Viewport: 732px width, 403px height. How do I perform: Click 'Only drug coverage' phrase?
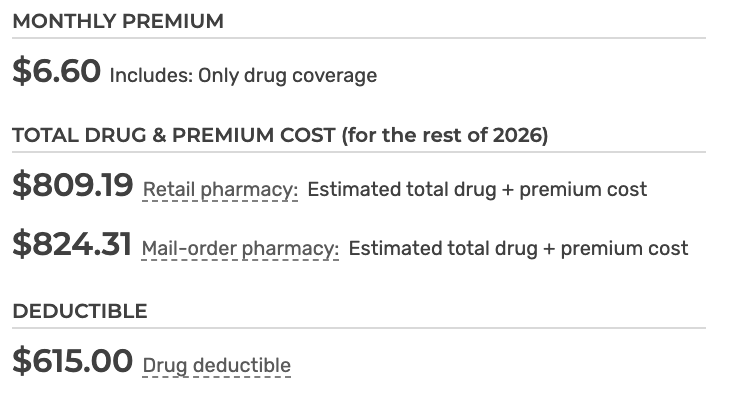click(288, 76)
